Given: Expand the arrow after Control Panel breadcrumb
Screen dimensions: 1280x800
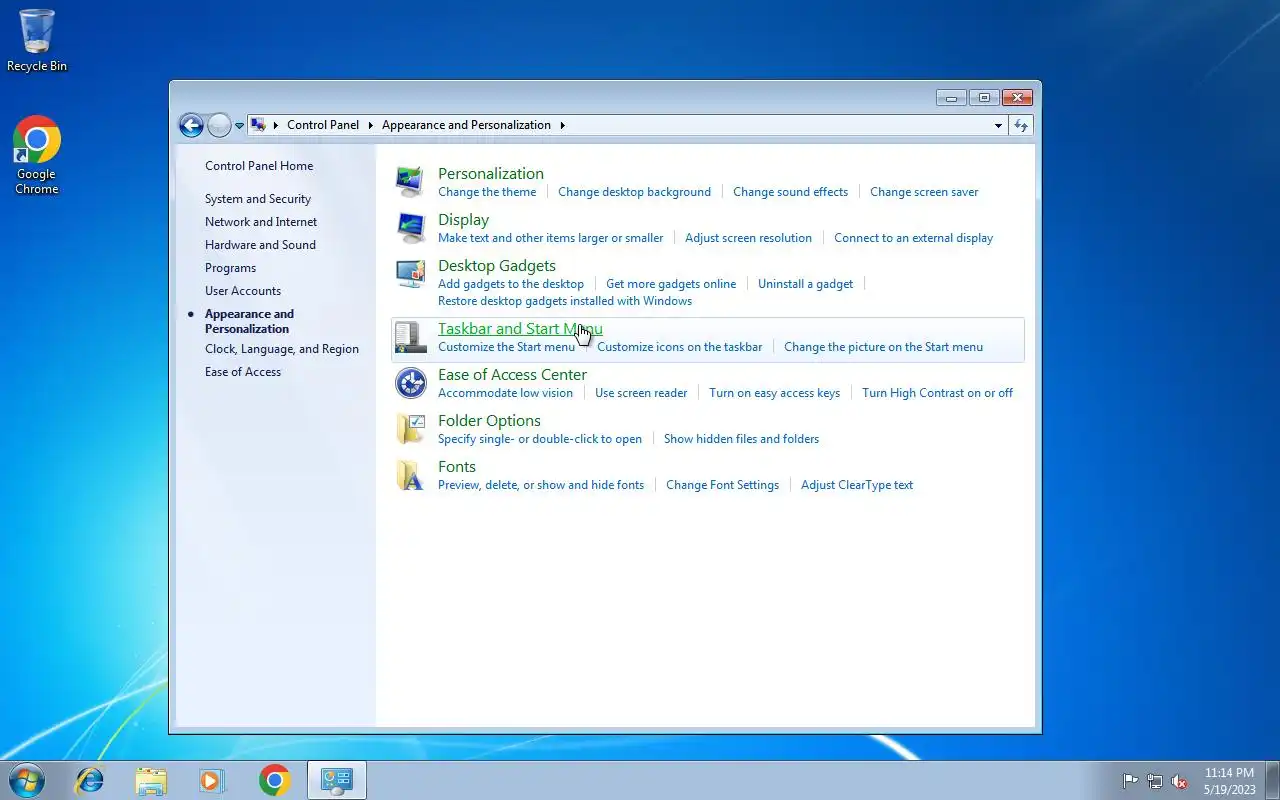Looking at the screenshot, I should click(x=370, y=125).
